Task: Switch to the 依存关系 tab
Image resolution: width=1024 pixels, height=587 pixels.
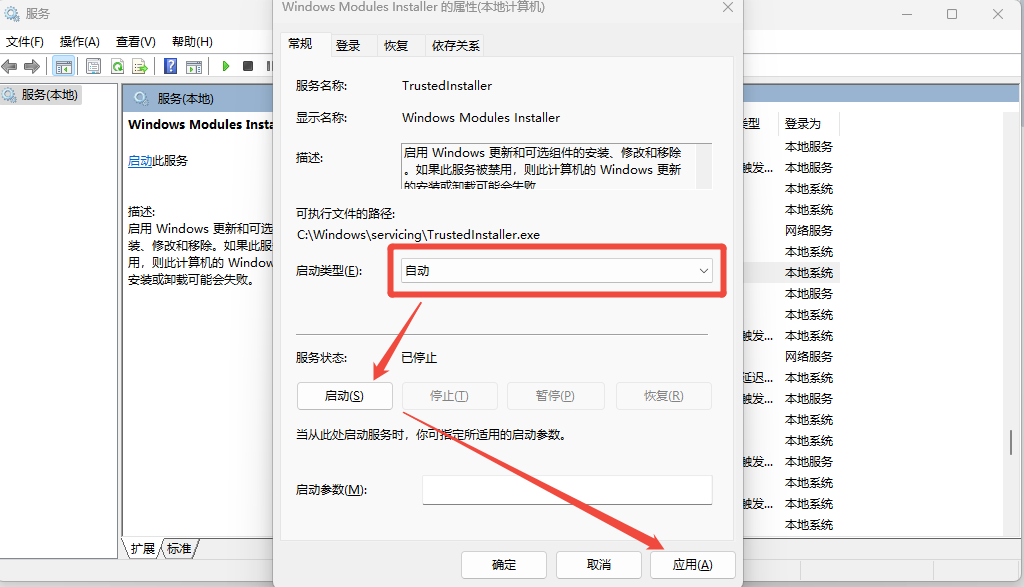Action: 456,46
